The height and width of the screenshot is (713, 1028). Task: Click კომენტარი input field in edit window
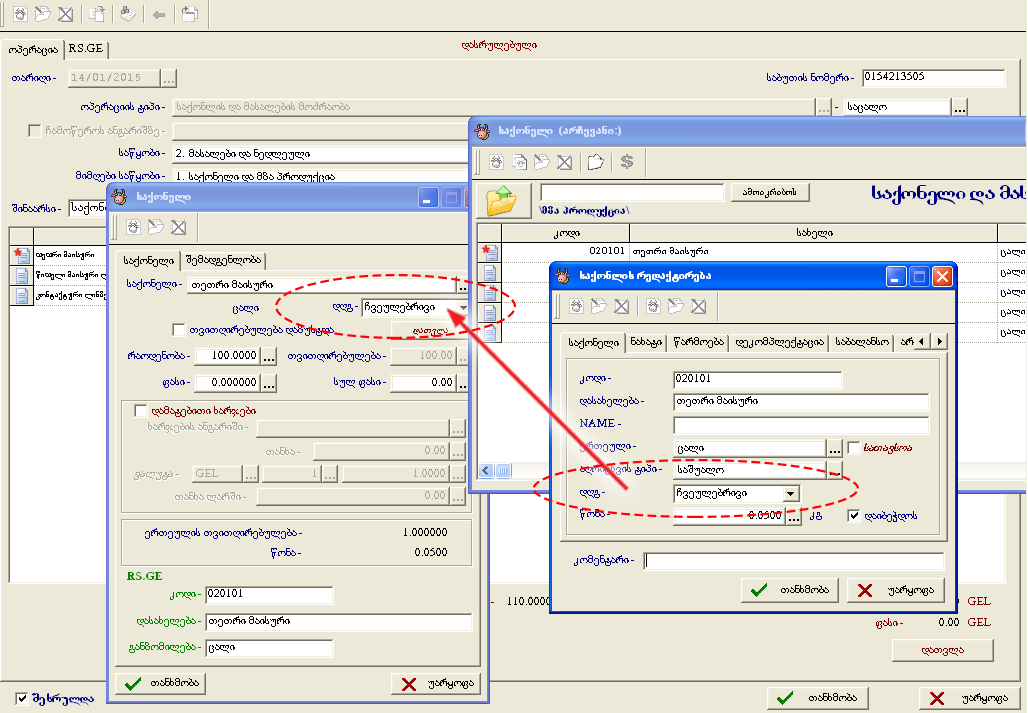tap(794, 561)
